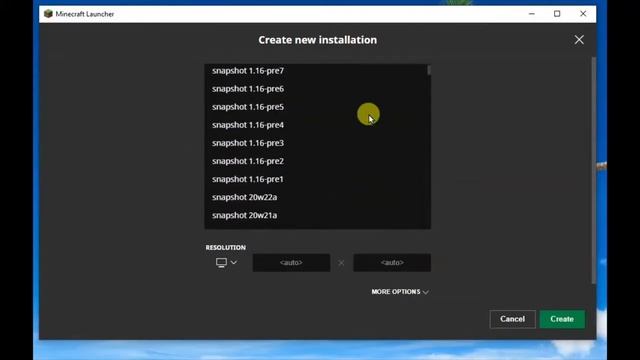
Task: Click the Cancel button
Action: click(512, 319)
